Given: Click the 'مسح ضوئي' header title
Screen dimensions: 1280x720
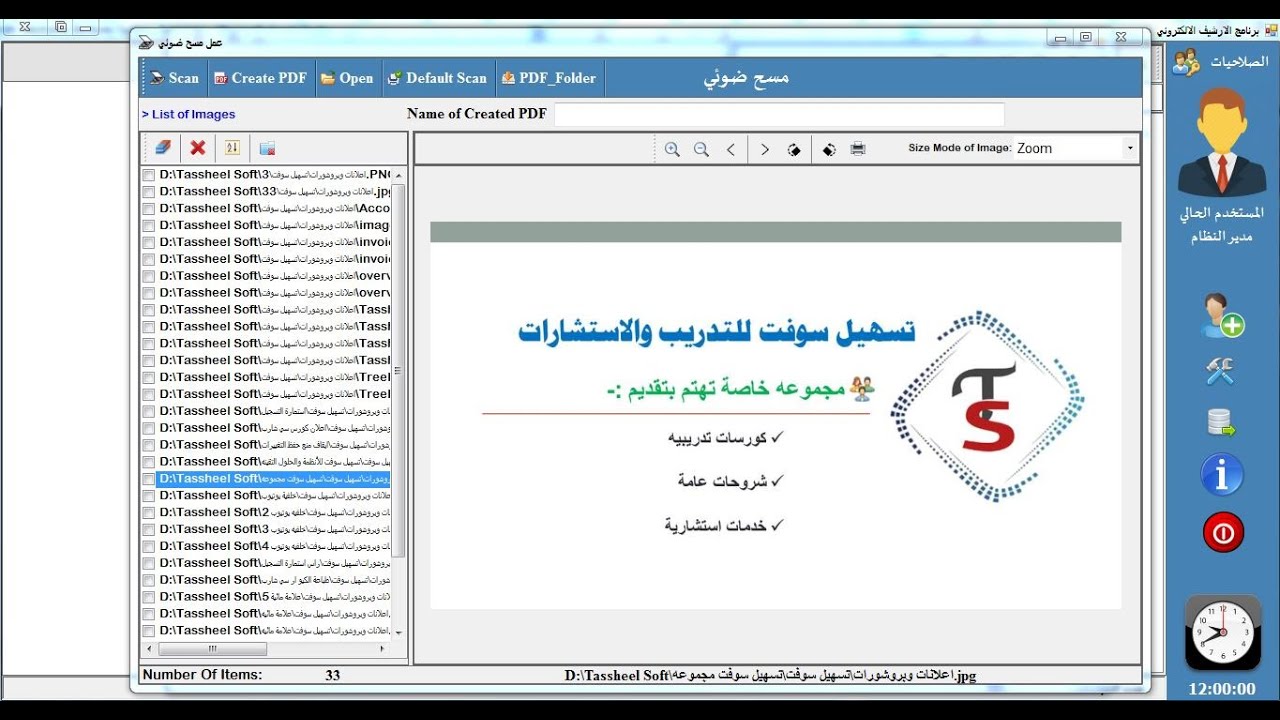Looking at the screenshot, I should (x=746, y=78).
